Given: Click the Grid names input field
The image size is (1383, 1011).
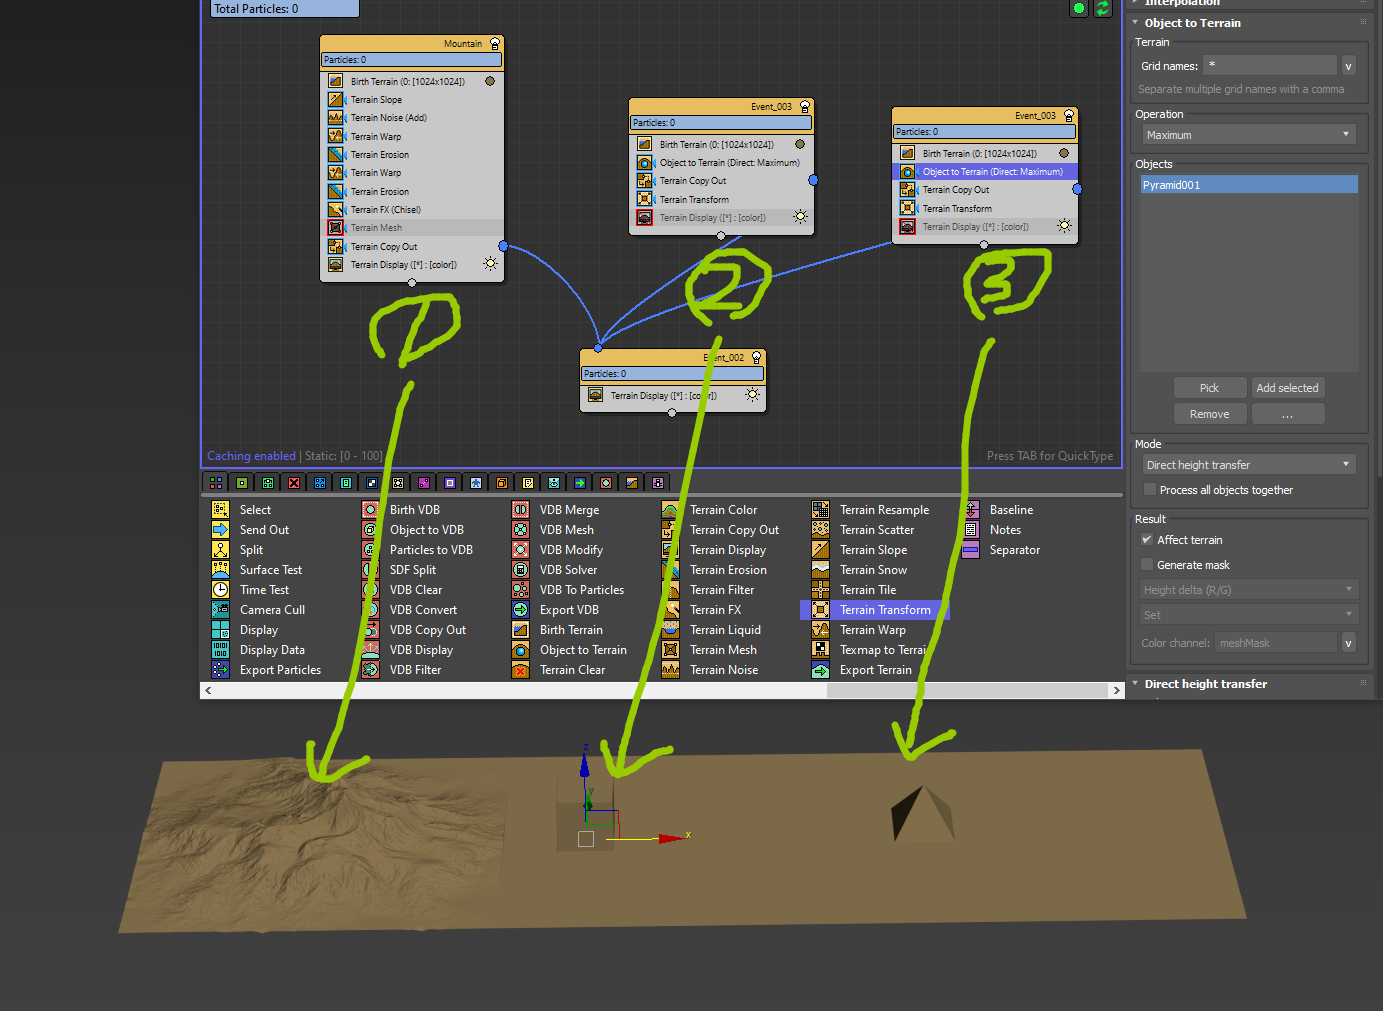Looking at the screenshot, I should (1269, 66).
